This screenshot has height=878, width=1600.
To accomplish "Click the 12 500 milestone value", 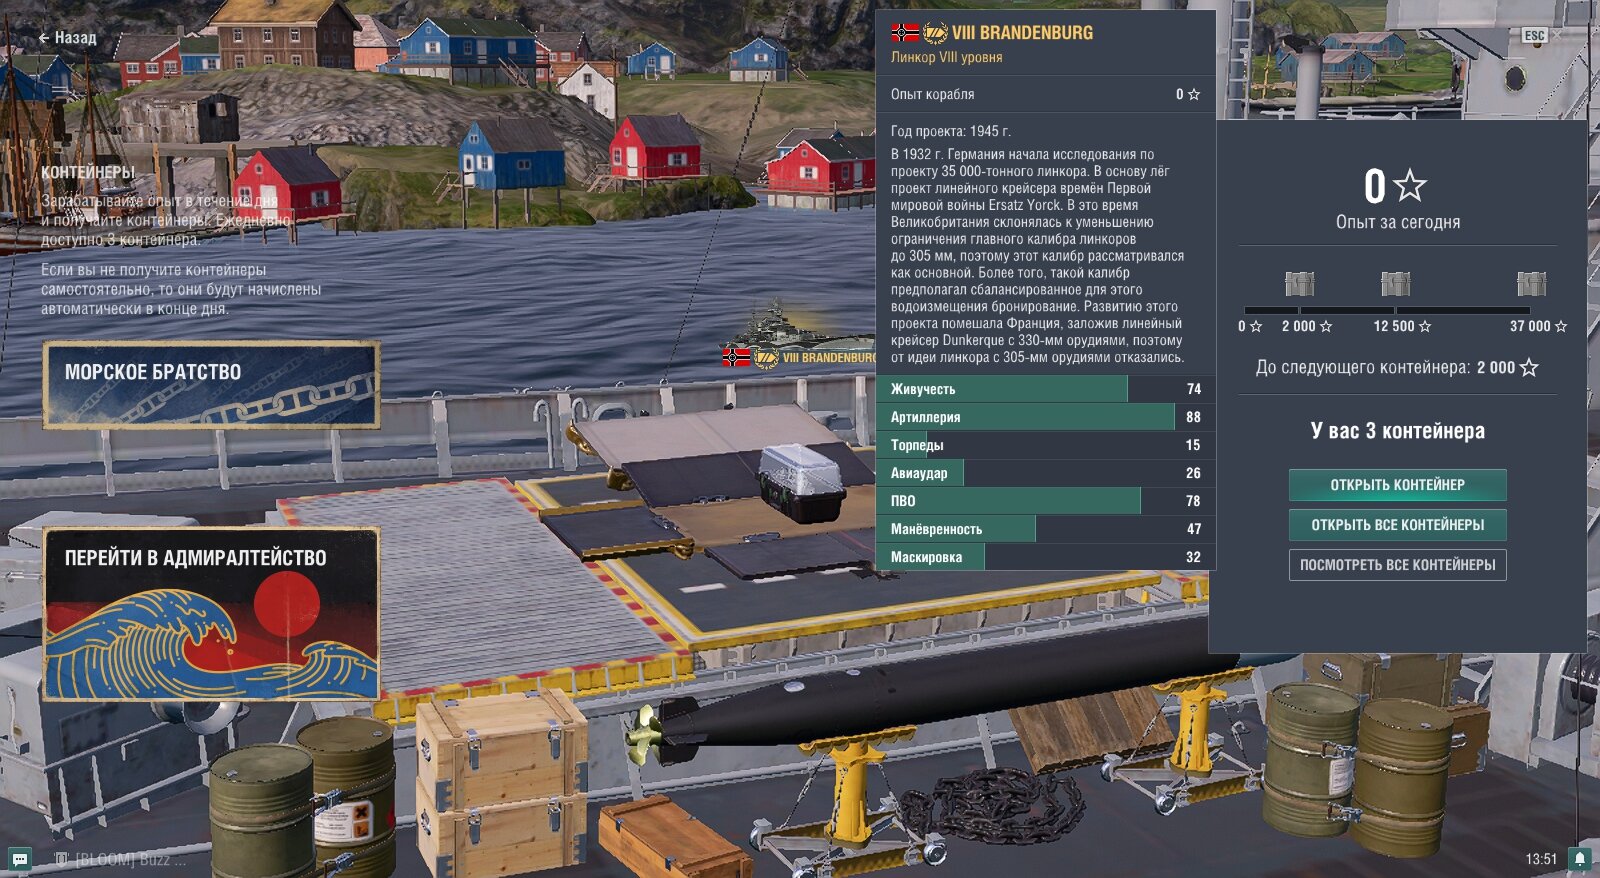I will coord(1394,326).
